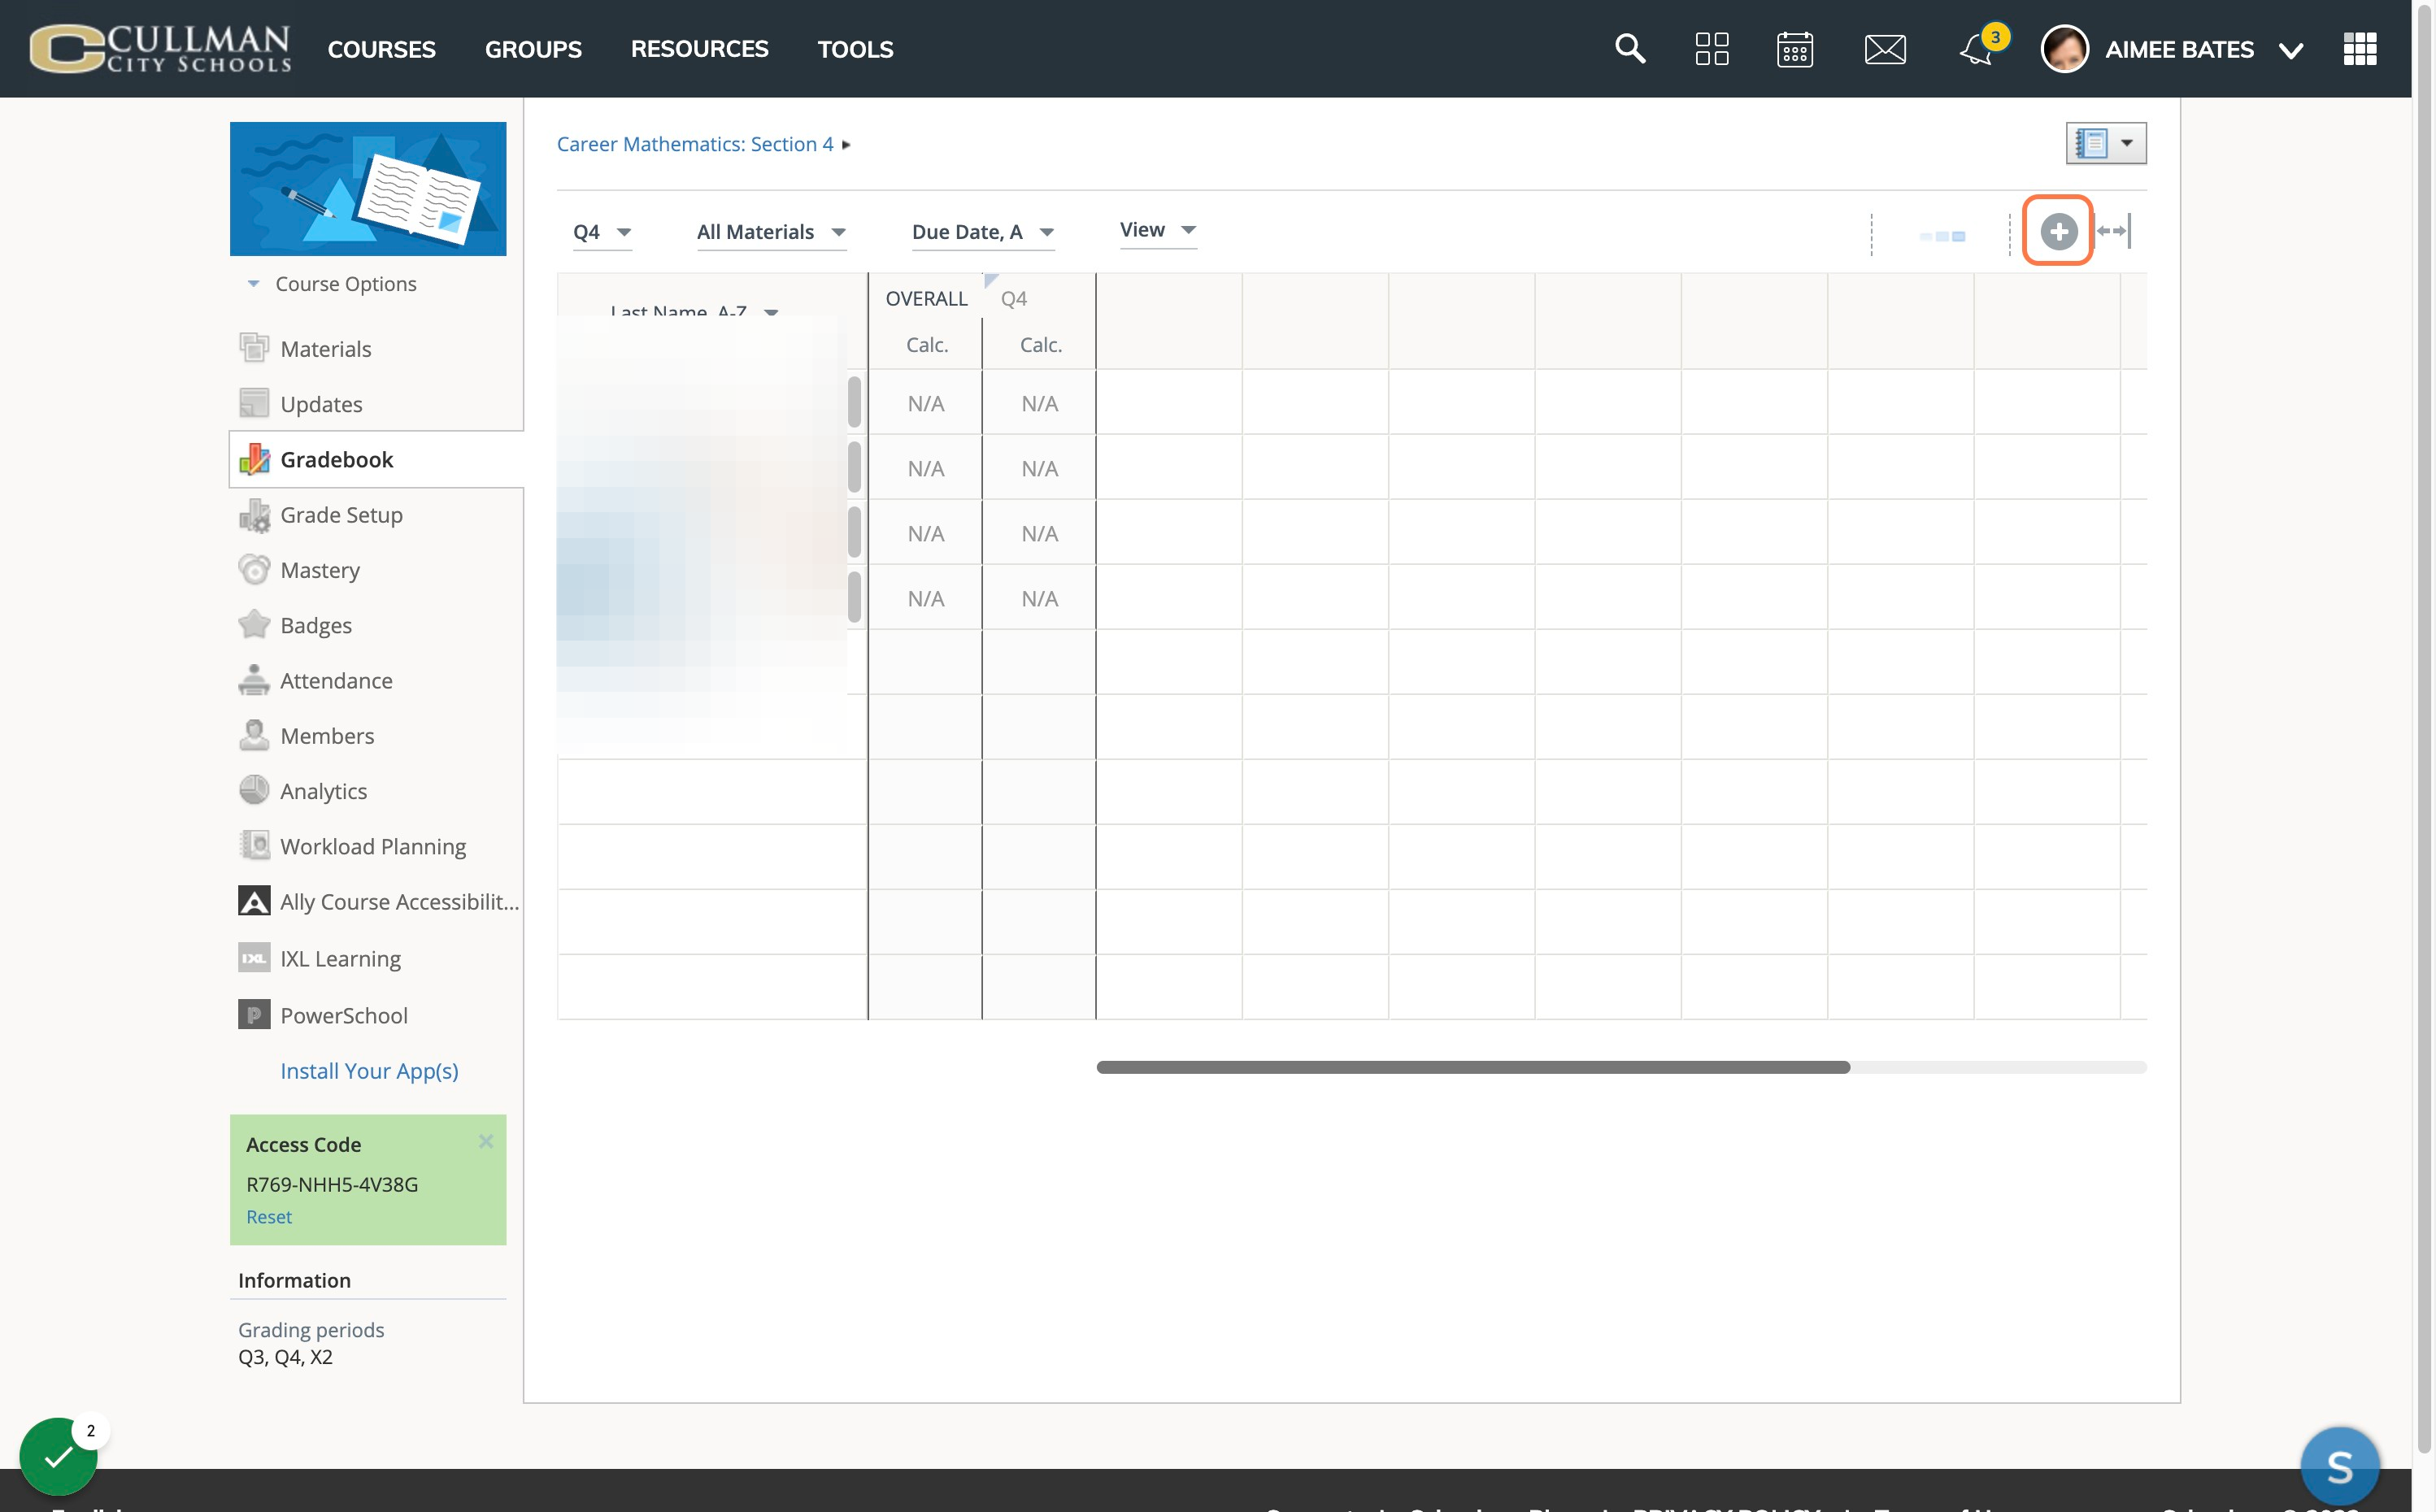2436x1512 pixels.
Task: Close the Access Code box
Action: click(486, 1141)
